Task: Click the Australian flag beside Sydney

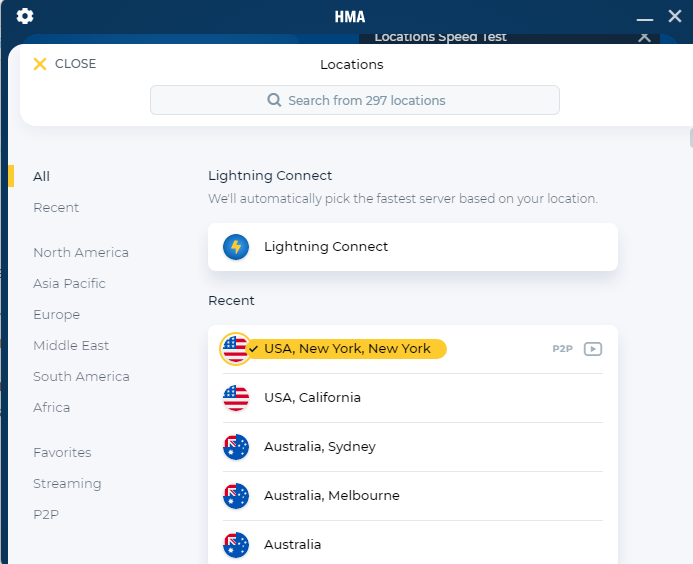Action: click(x=236, y=447)
